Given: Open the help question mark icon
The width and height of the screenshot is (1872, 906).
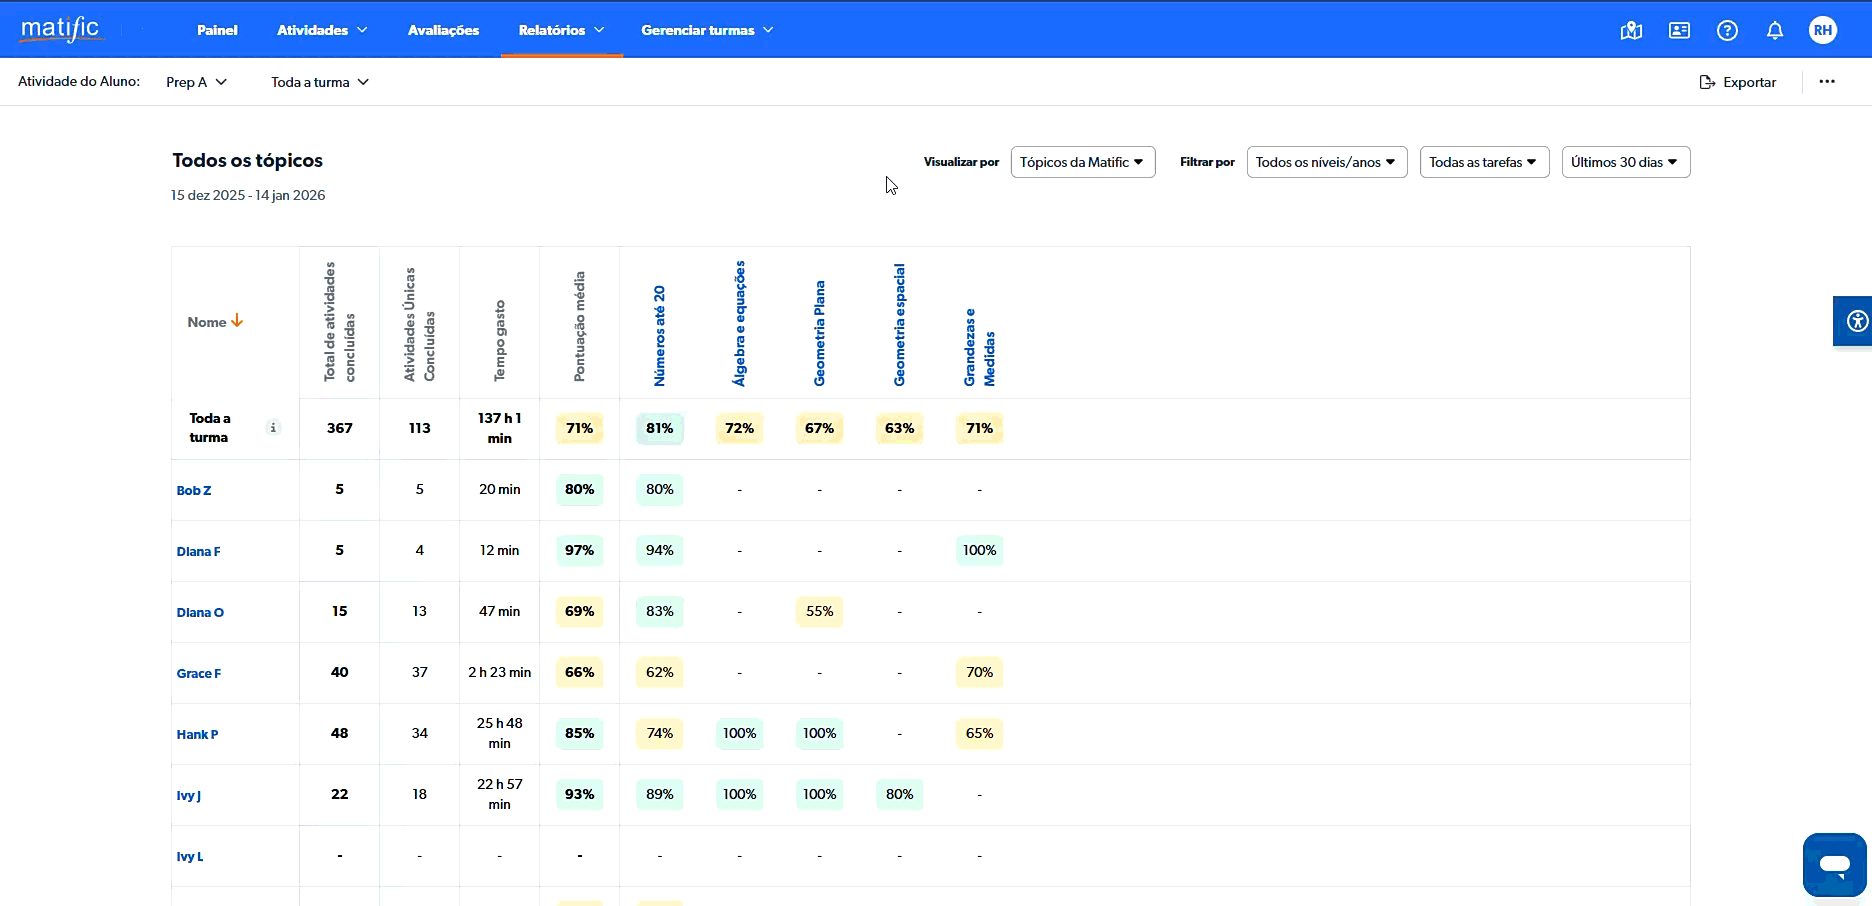Looking at the screenshot, I should pos(1727,30).
